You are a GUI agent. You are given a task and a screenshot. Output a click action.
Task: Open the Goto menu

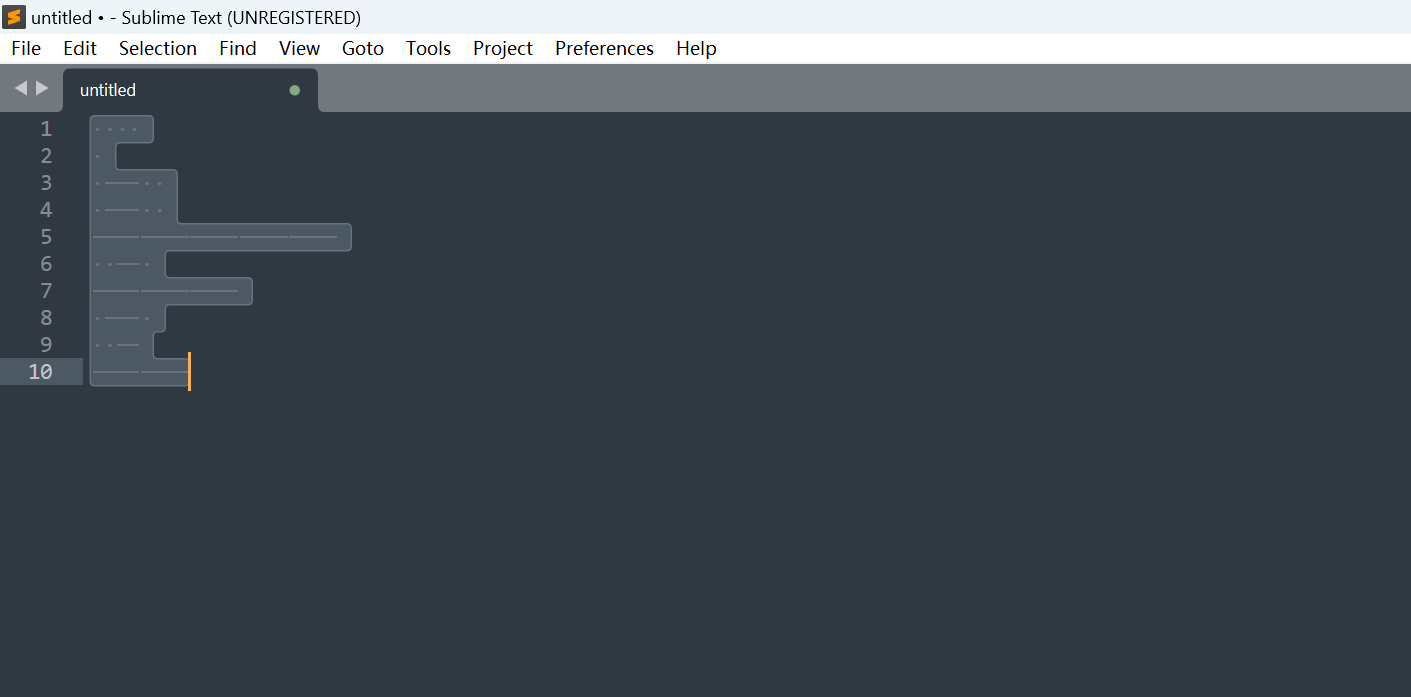pos(363,48)
